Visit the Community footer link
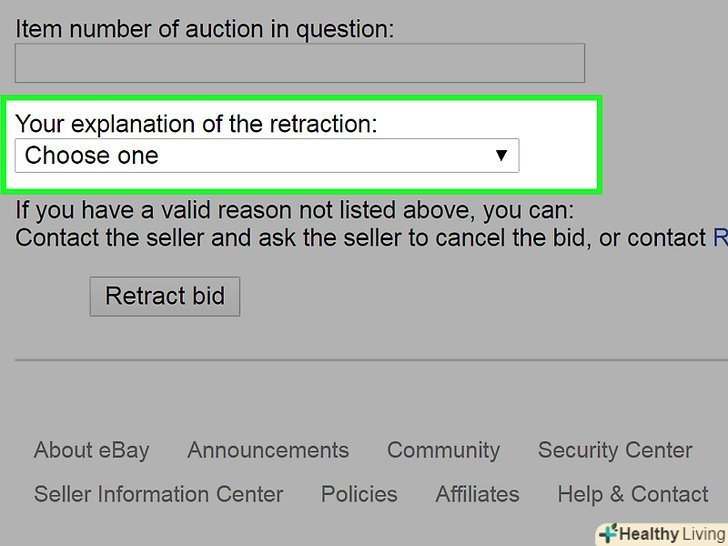Screen dimensions: 728x546 [443, 450]
